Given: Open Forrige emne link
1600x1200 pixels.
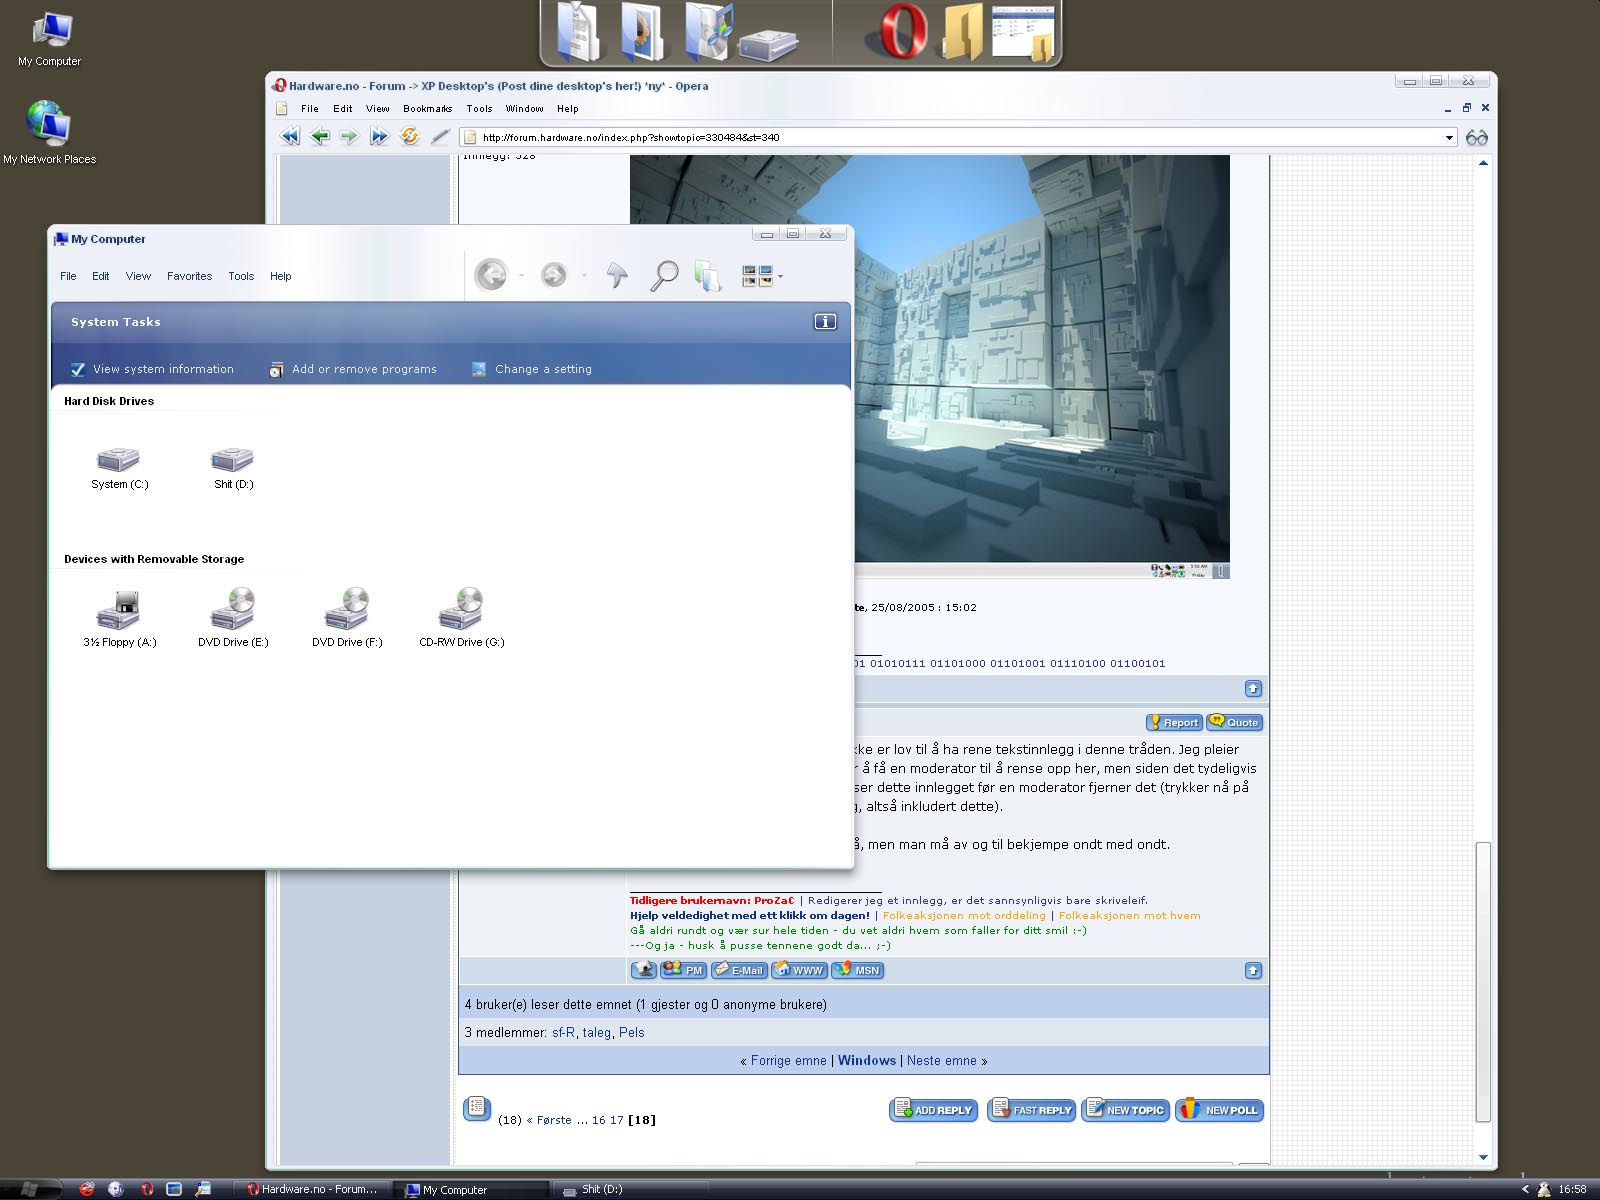Looking at the screenshot, I should (x=788, y=1061).
